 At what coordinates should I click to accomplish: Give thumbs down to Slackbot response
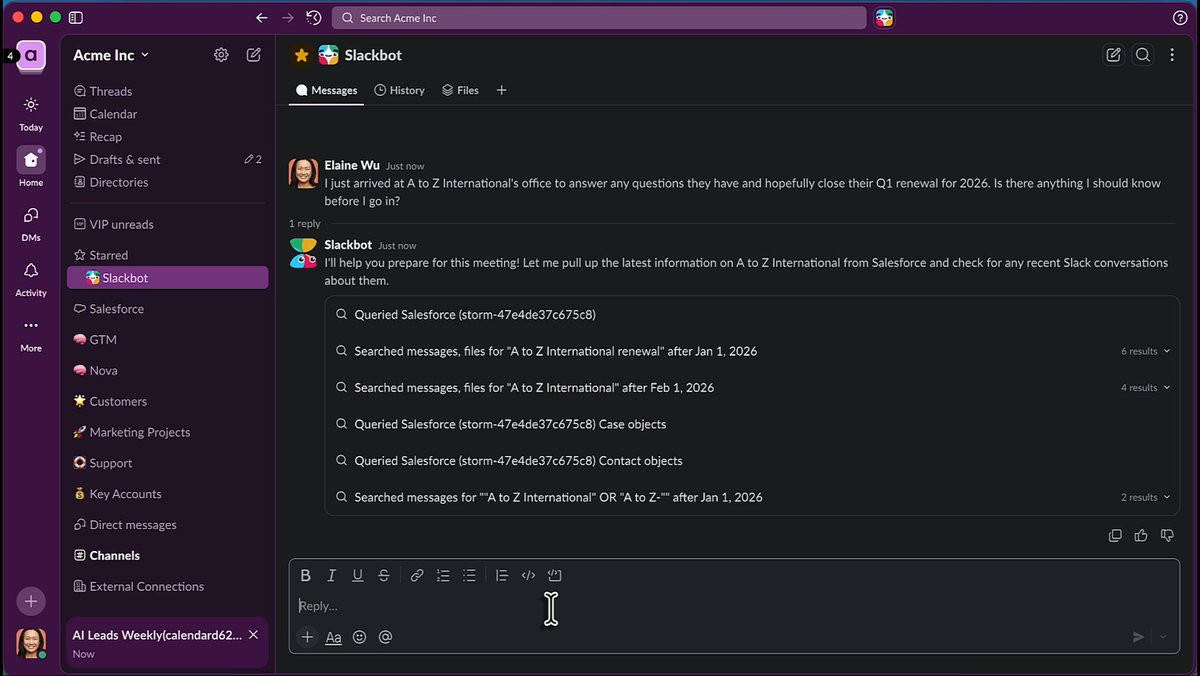pyautogui.click(x=1167, y=536)
